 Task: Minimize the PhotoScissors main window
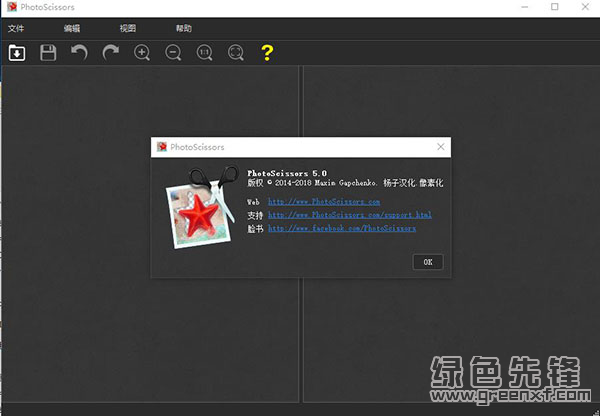tap(525, 7)
